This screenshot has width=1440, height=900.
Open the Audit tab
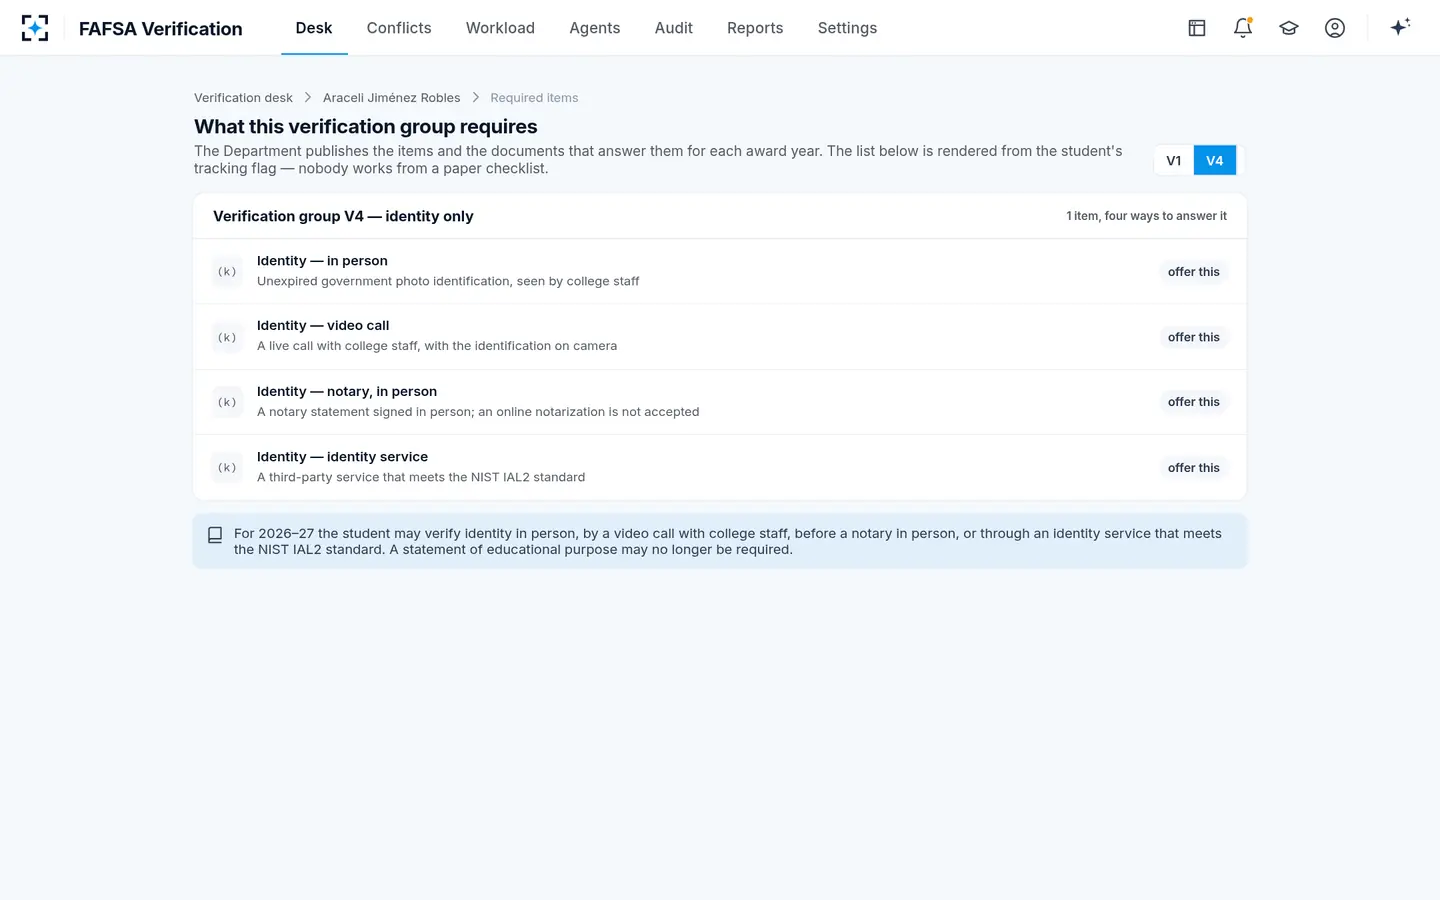click(x=674, y=28)
